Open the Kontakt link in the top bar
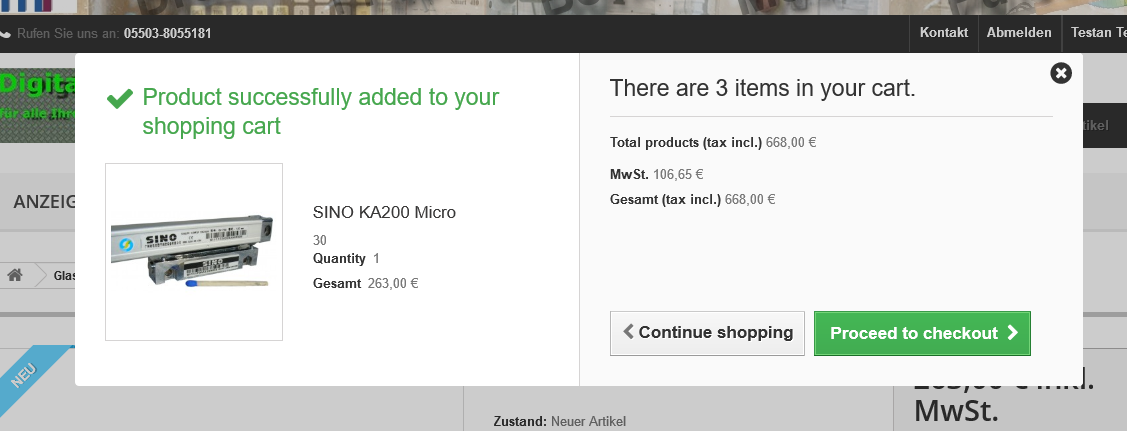Screen dimensions: 1127x431 pyautogui.click(x=943, y=33)
